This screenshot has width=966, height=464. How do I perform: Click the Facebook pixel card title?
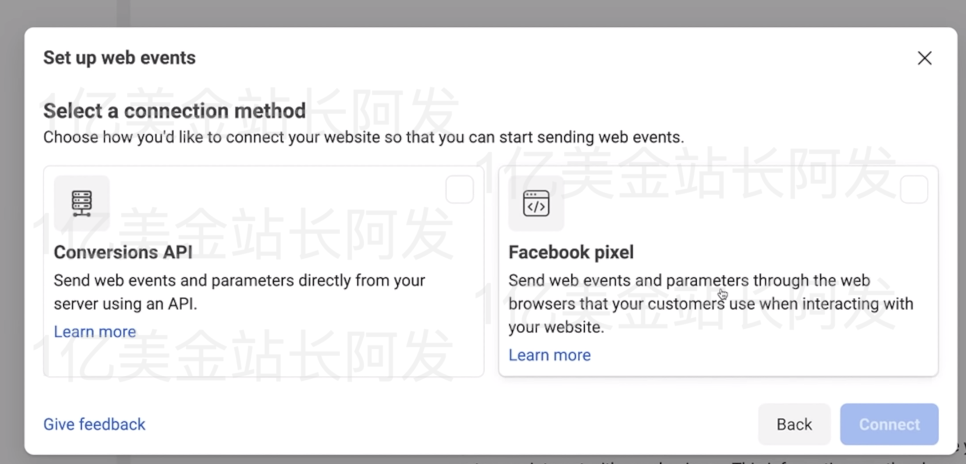pos(571,252)
